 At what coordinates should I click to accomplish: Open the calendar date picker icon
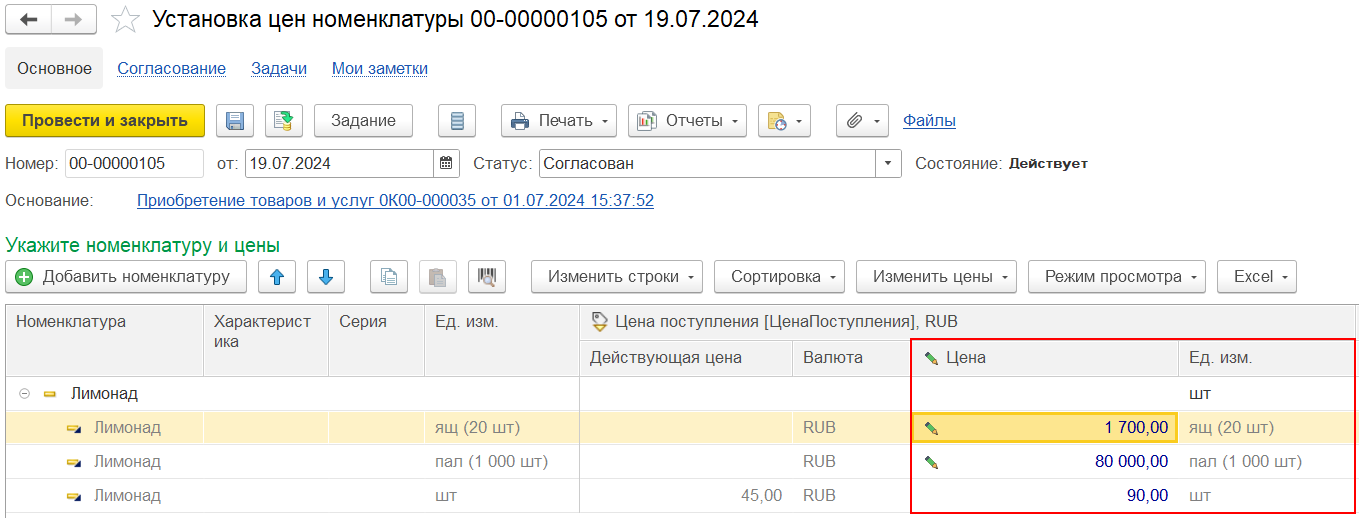447,163
